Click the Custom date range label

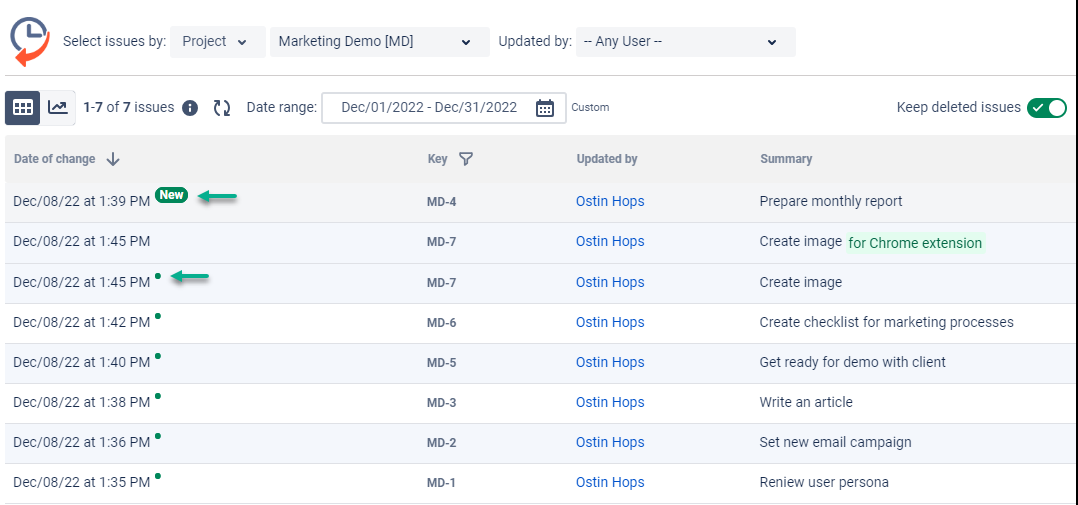pos(590,108)
